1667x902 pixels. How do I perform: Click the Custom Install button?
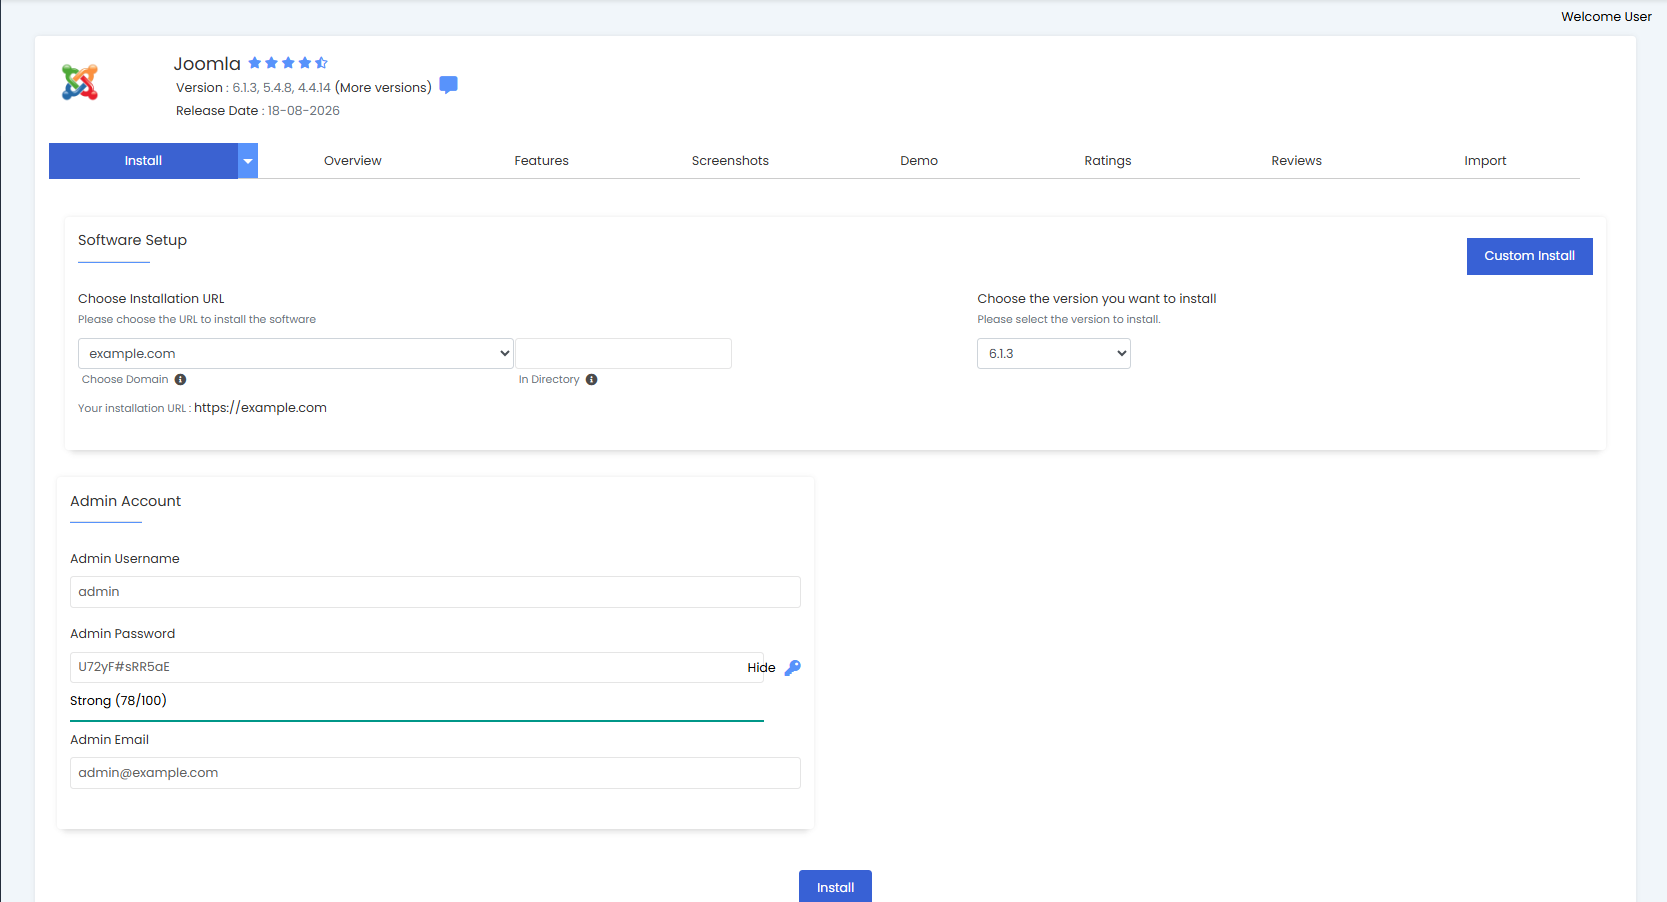coord(1530,256)
